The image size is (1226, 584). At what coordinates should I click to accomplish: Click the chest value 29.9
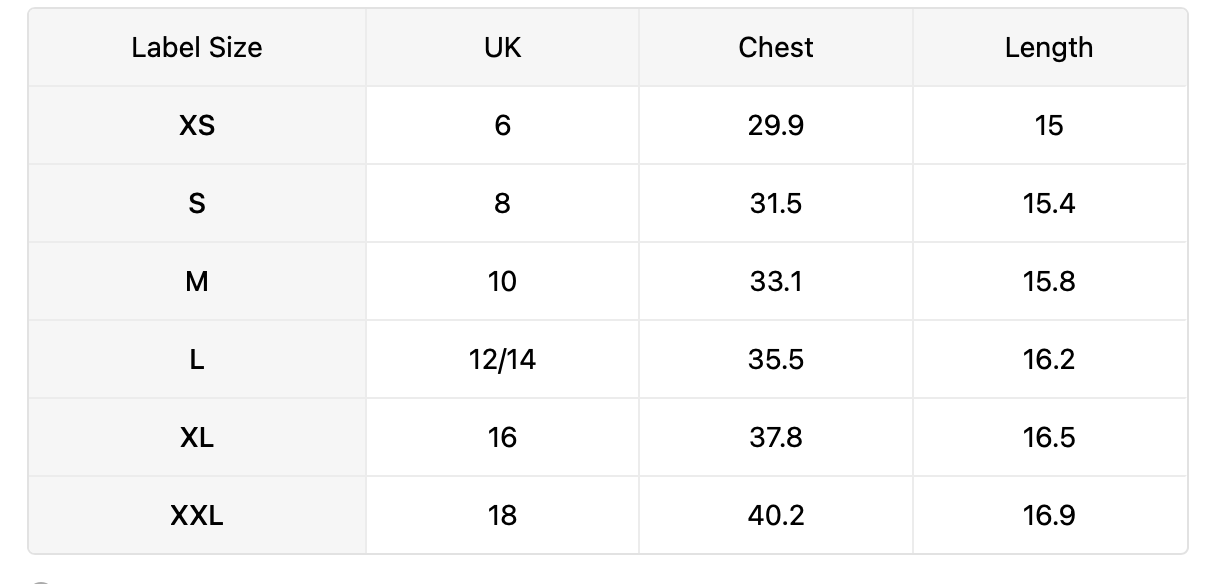(x=776, y=125)
